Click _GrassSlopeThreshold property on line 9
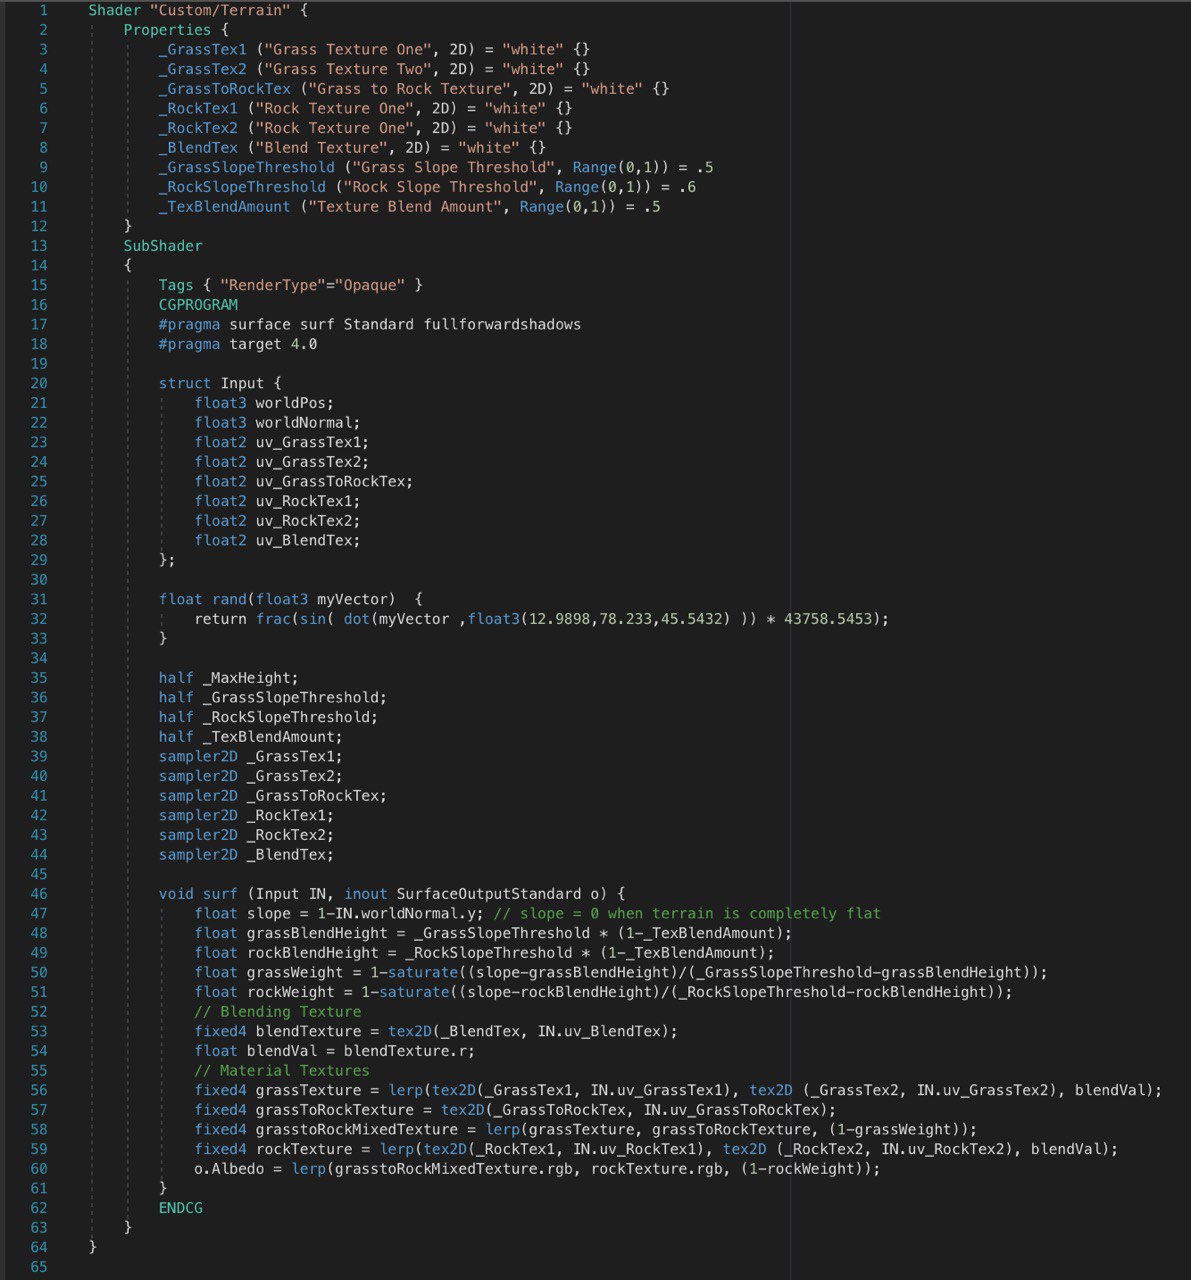 [246, 167]
